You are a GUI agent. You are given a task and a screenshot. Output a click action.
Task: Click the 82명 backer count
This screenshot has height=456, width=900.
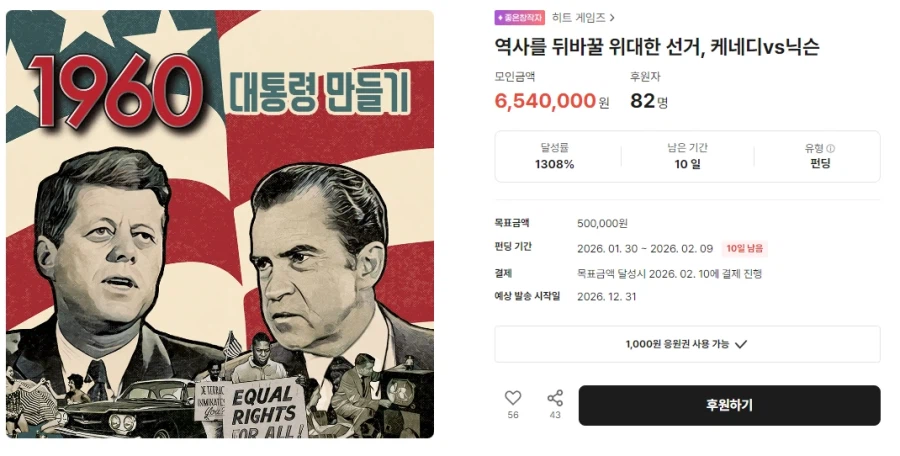[648, 101]
